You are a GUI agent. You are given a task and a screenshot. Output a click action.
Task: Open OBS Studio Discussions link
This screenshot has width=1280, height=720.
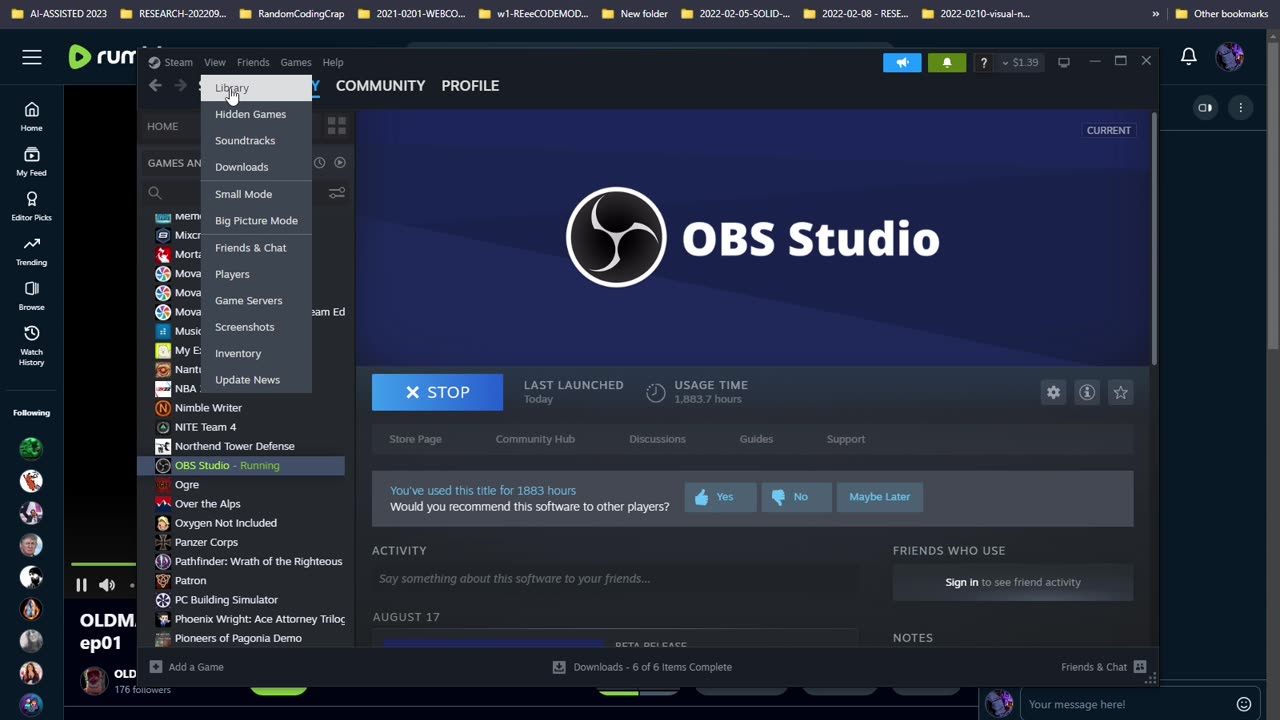657,439
